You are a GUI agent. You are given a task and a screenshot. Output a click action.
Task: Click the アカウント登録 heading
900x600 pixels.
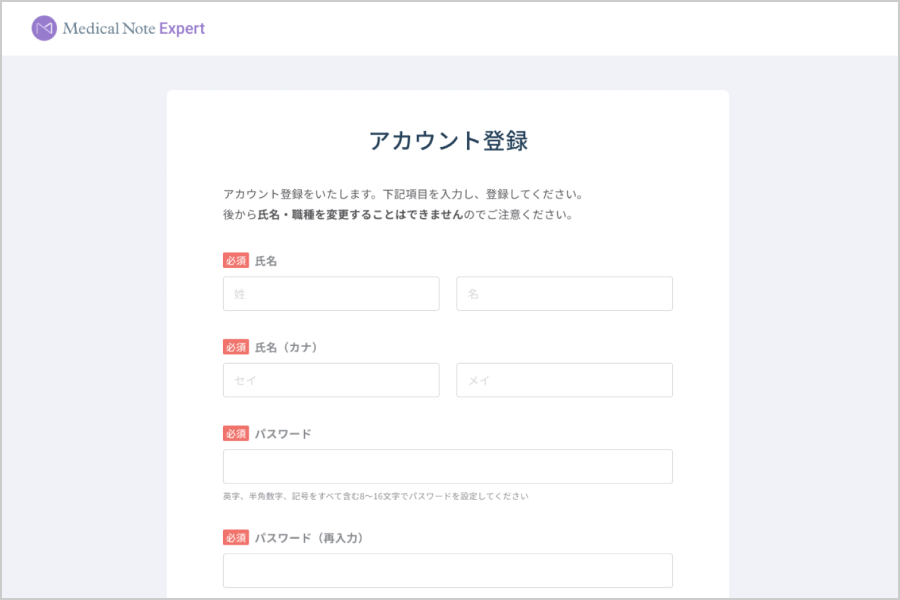[x=448, y=141]
